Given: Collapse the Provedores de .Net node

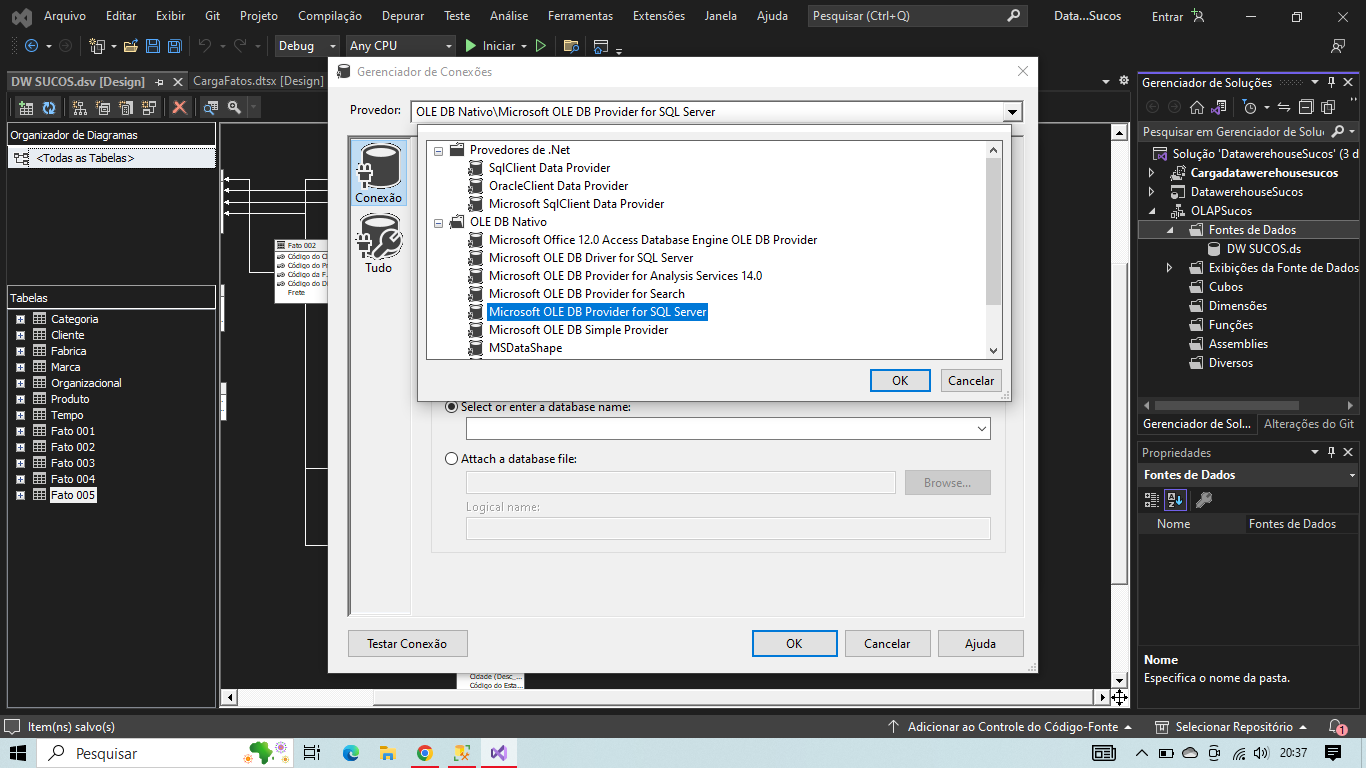Looking at the screenshot, I should 438,150.
